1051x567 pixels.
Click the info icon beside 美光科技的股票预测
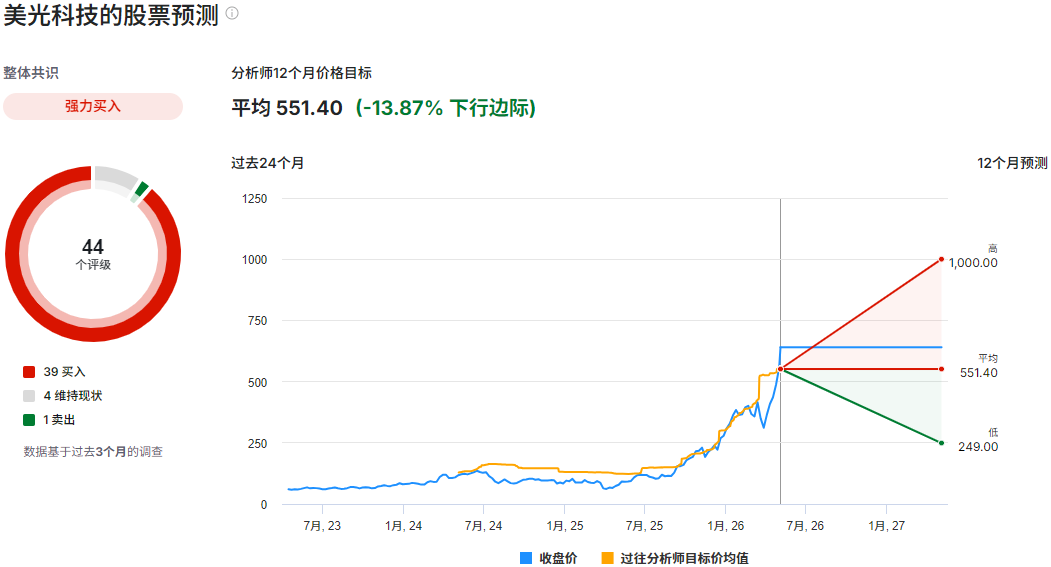232,13
